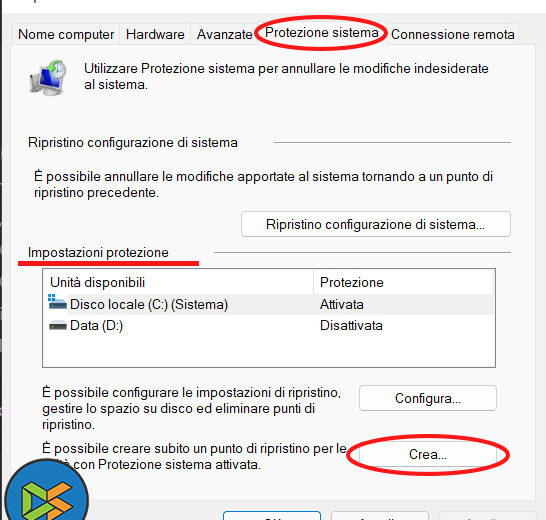Click the Attivata status for drive C
The image size is (546, 520).
coord(342,304)
